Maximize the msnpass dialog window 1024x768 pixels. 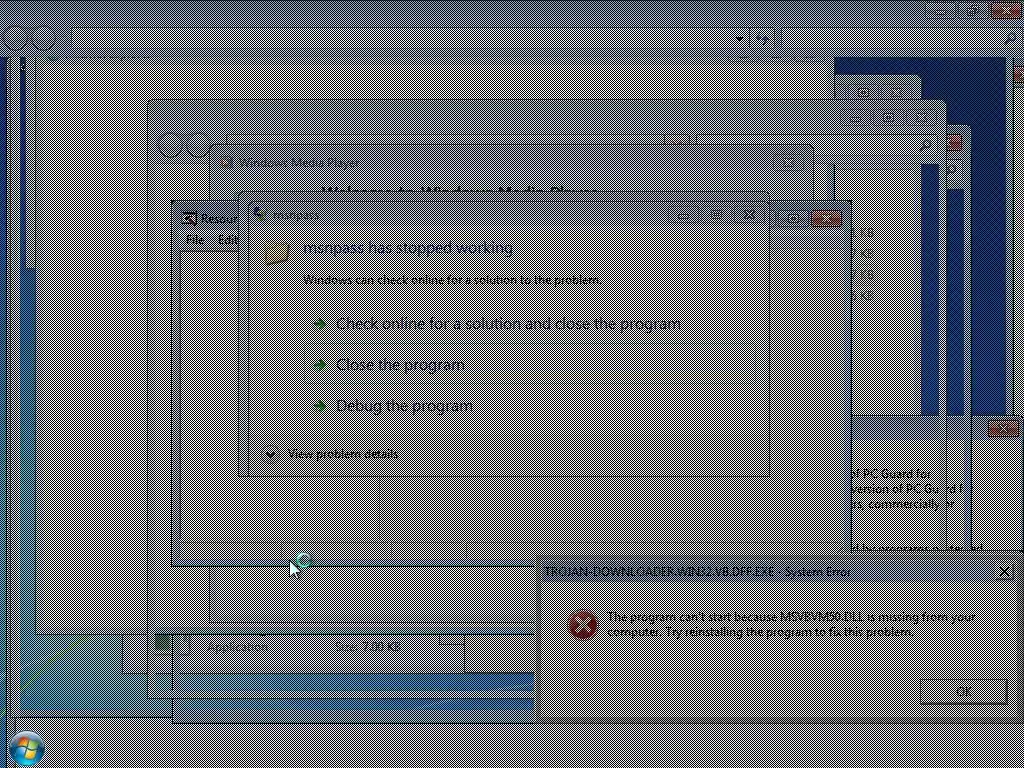(x=716, y=215)
